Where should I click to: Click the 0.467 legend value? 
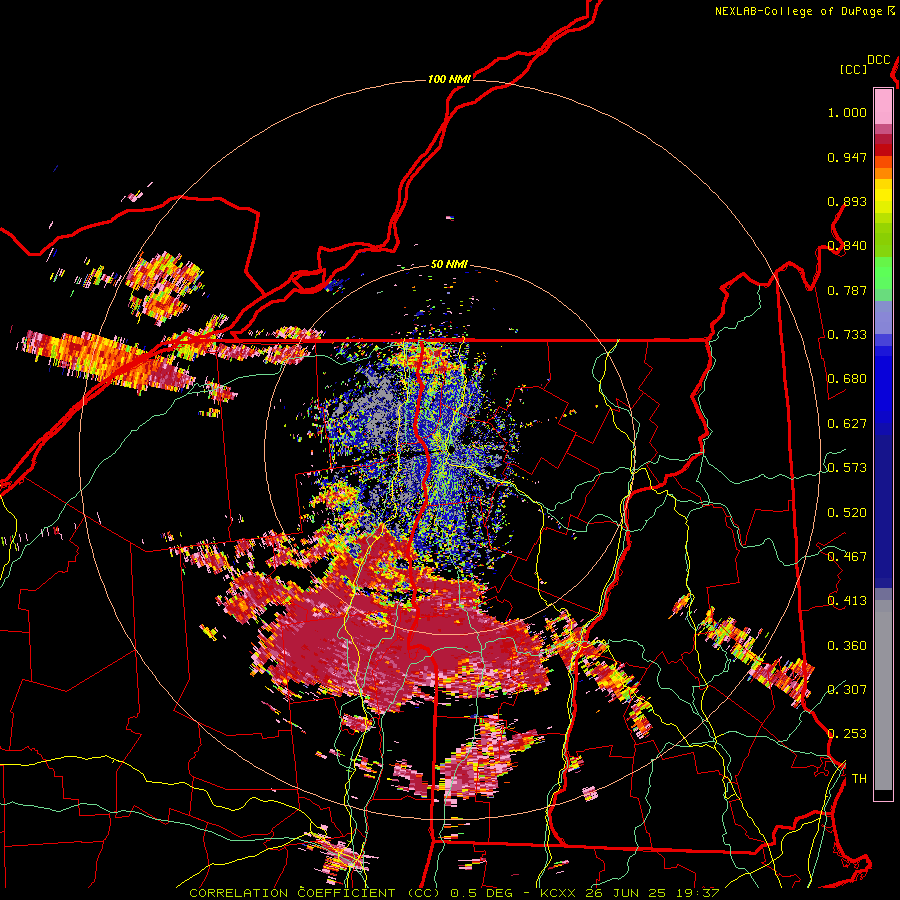[x=847, y=557]
